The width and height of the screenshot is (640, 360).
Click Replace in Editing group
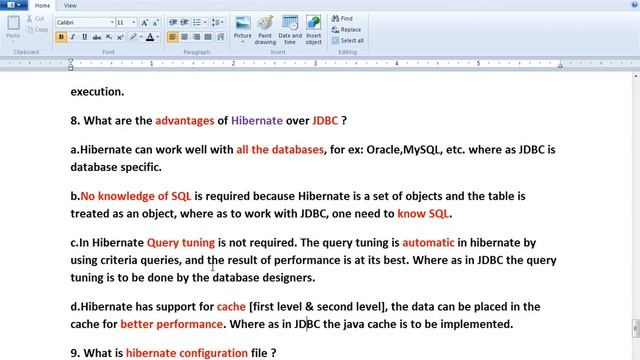coord(346,29)
